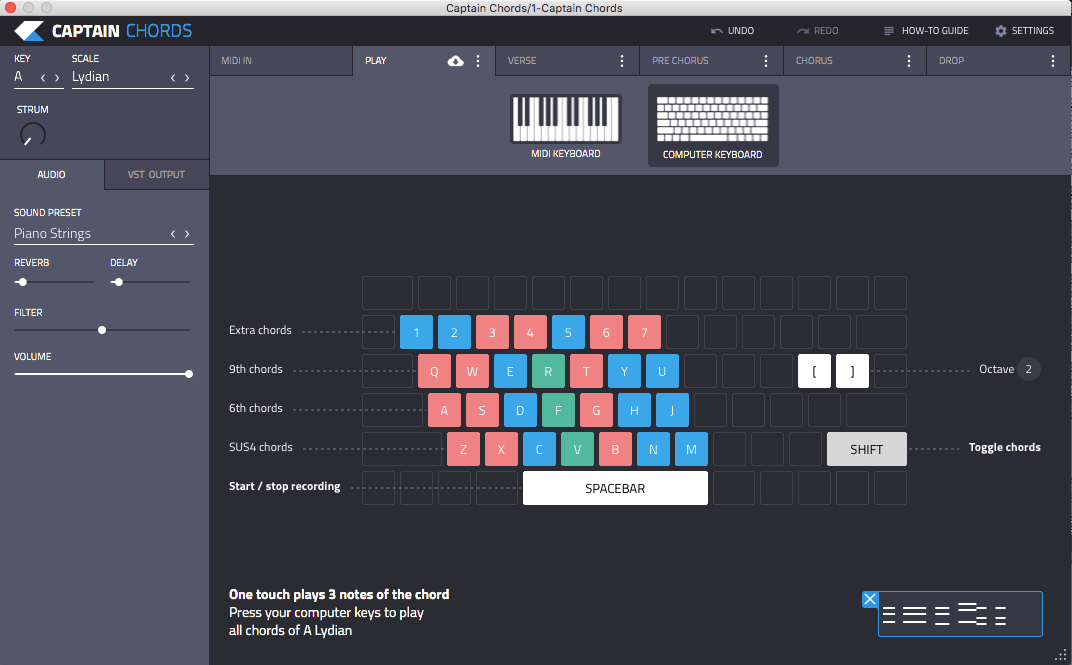Choose Computer Keyboard input mode

tap(713, 126)
